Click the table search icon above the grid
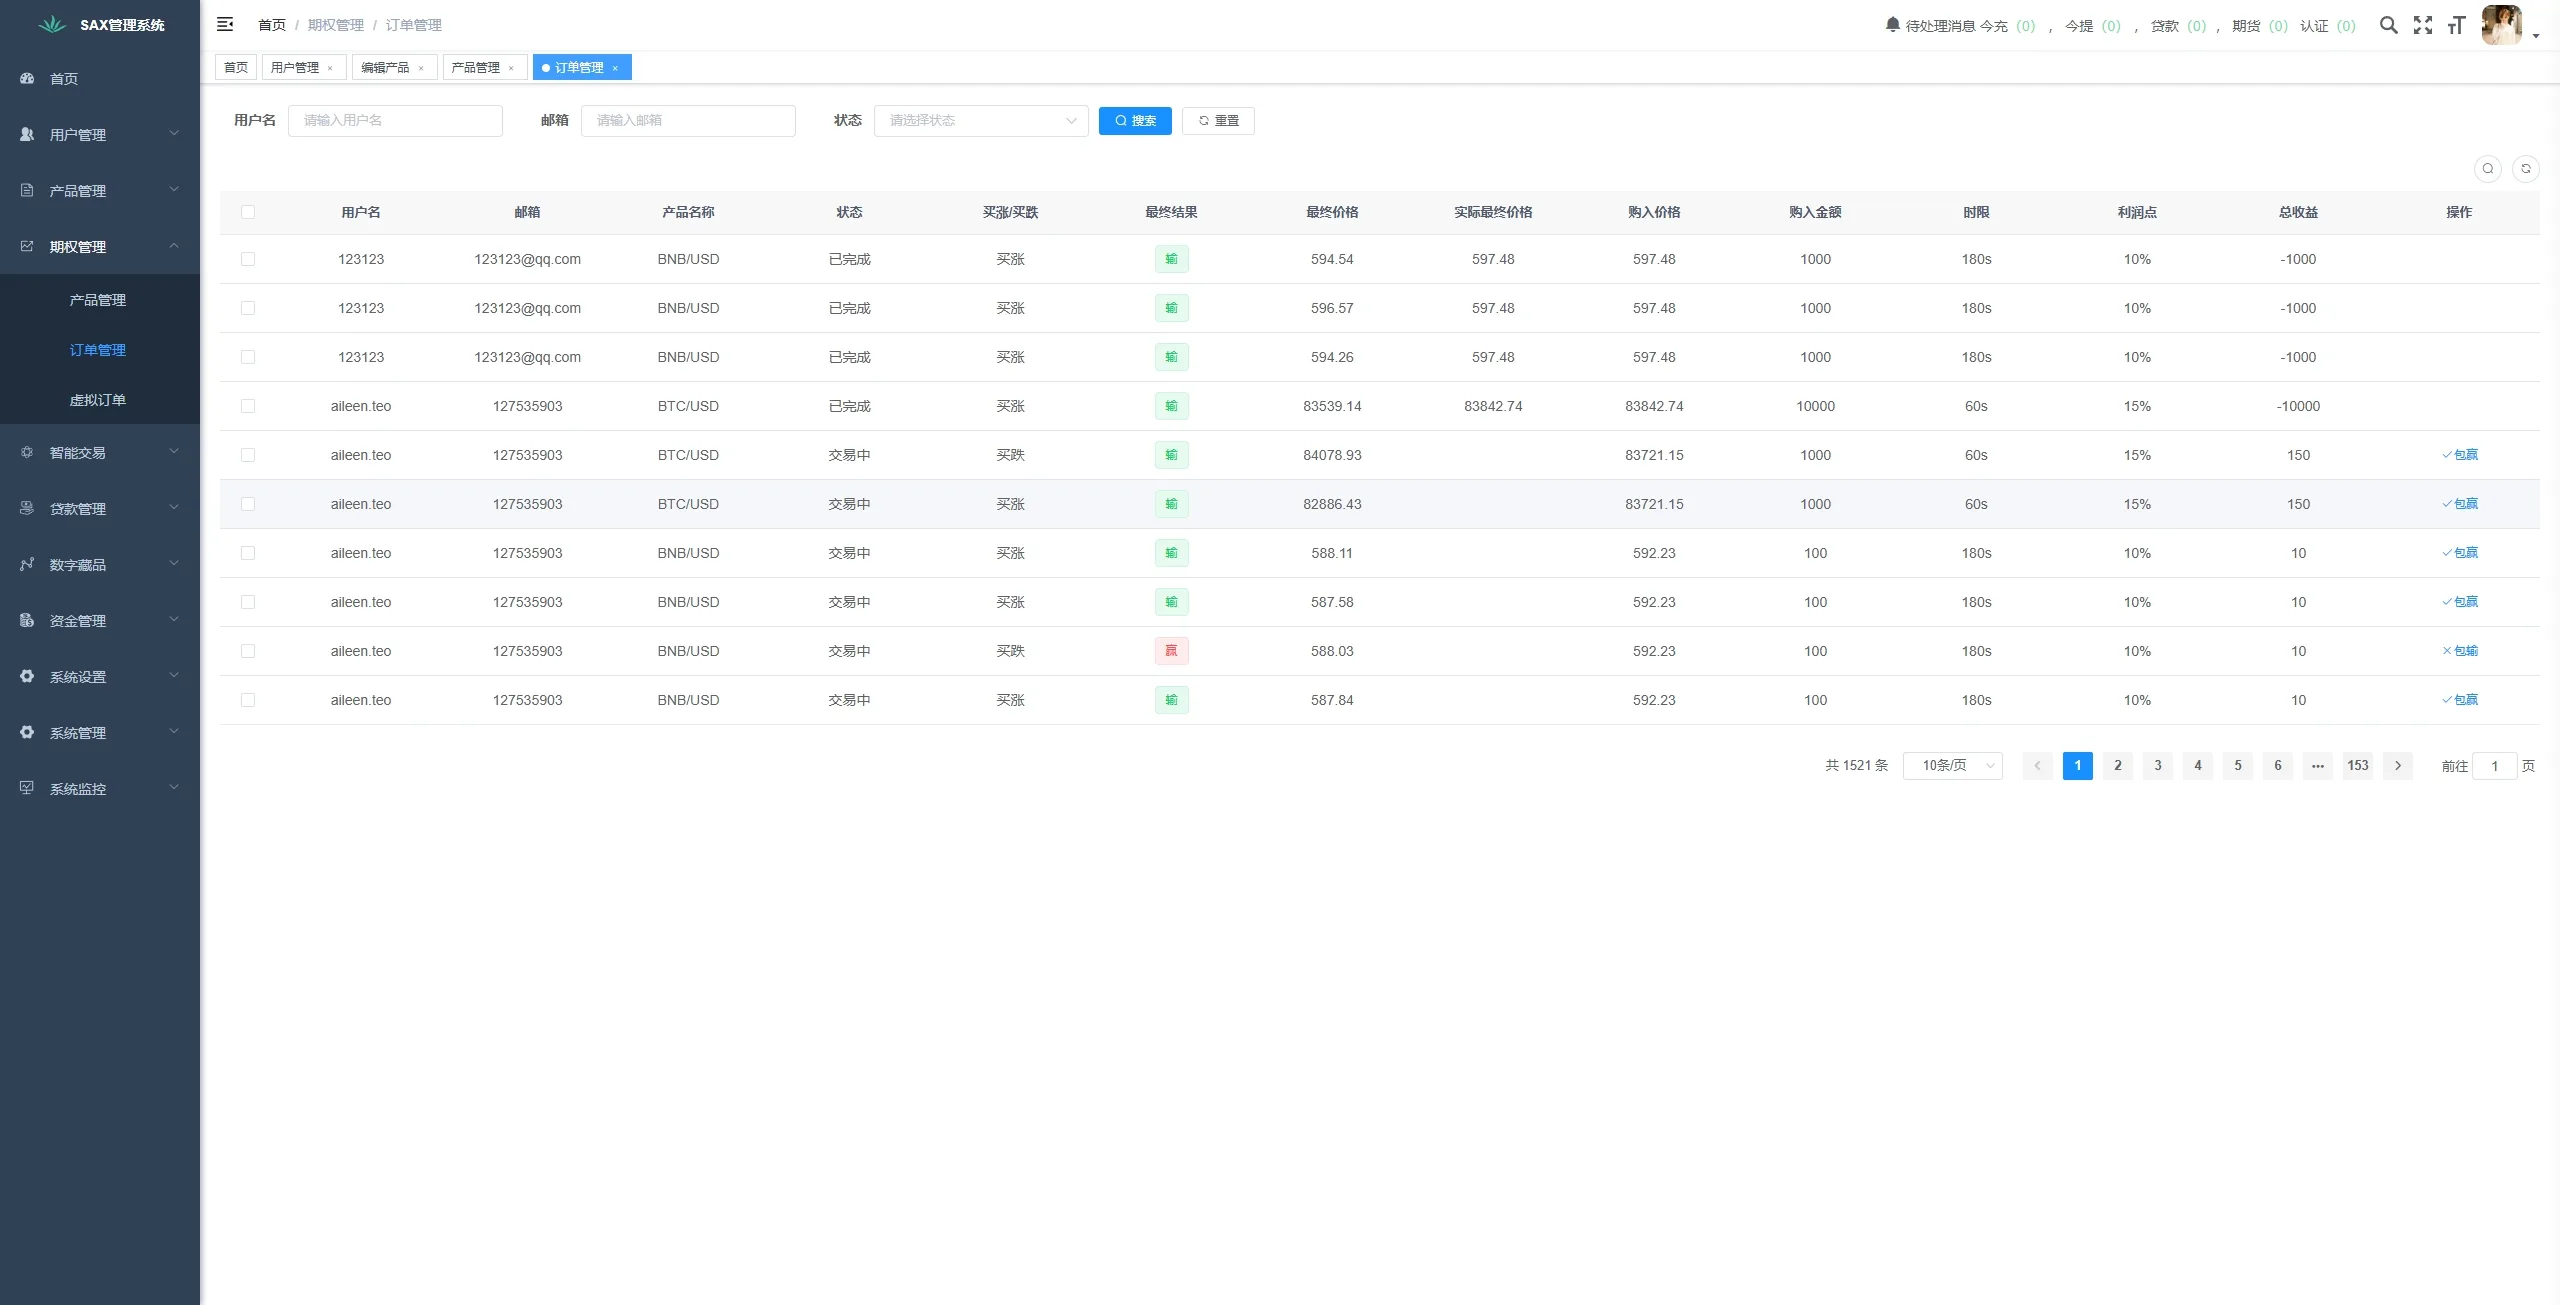This screenshot has height=1305, width=2560. [x=2488, y=168]
